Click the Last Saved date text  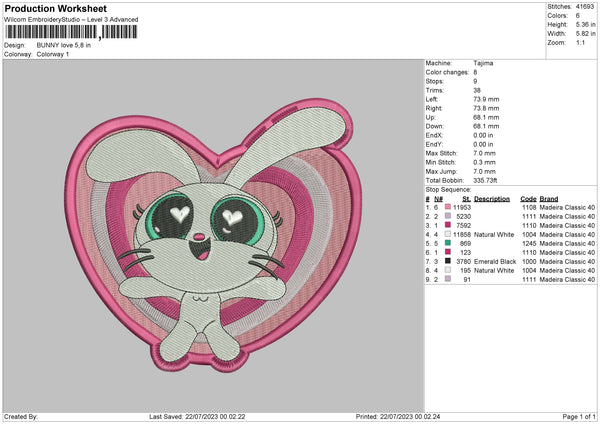[x=189, y=416]
